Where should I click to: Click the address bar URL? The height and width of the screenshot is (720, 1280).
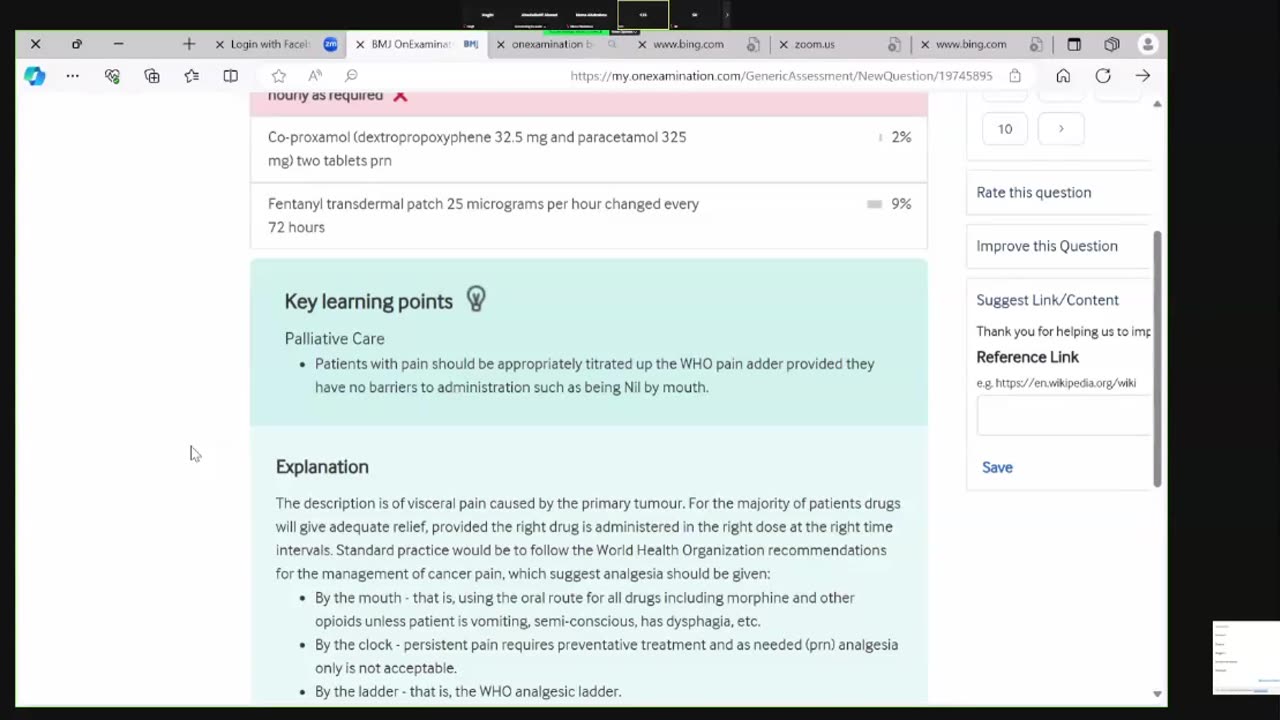tap(781, 76)
